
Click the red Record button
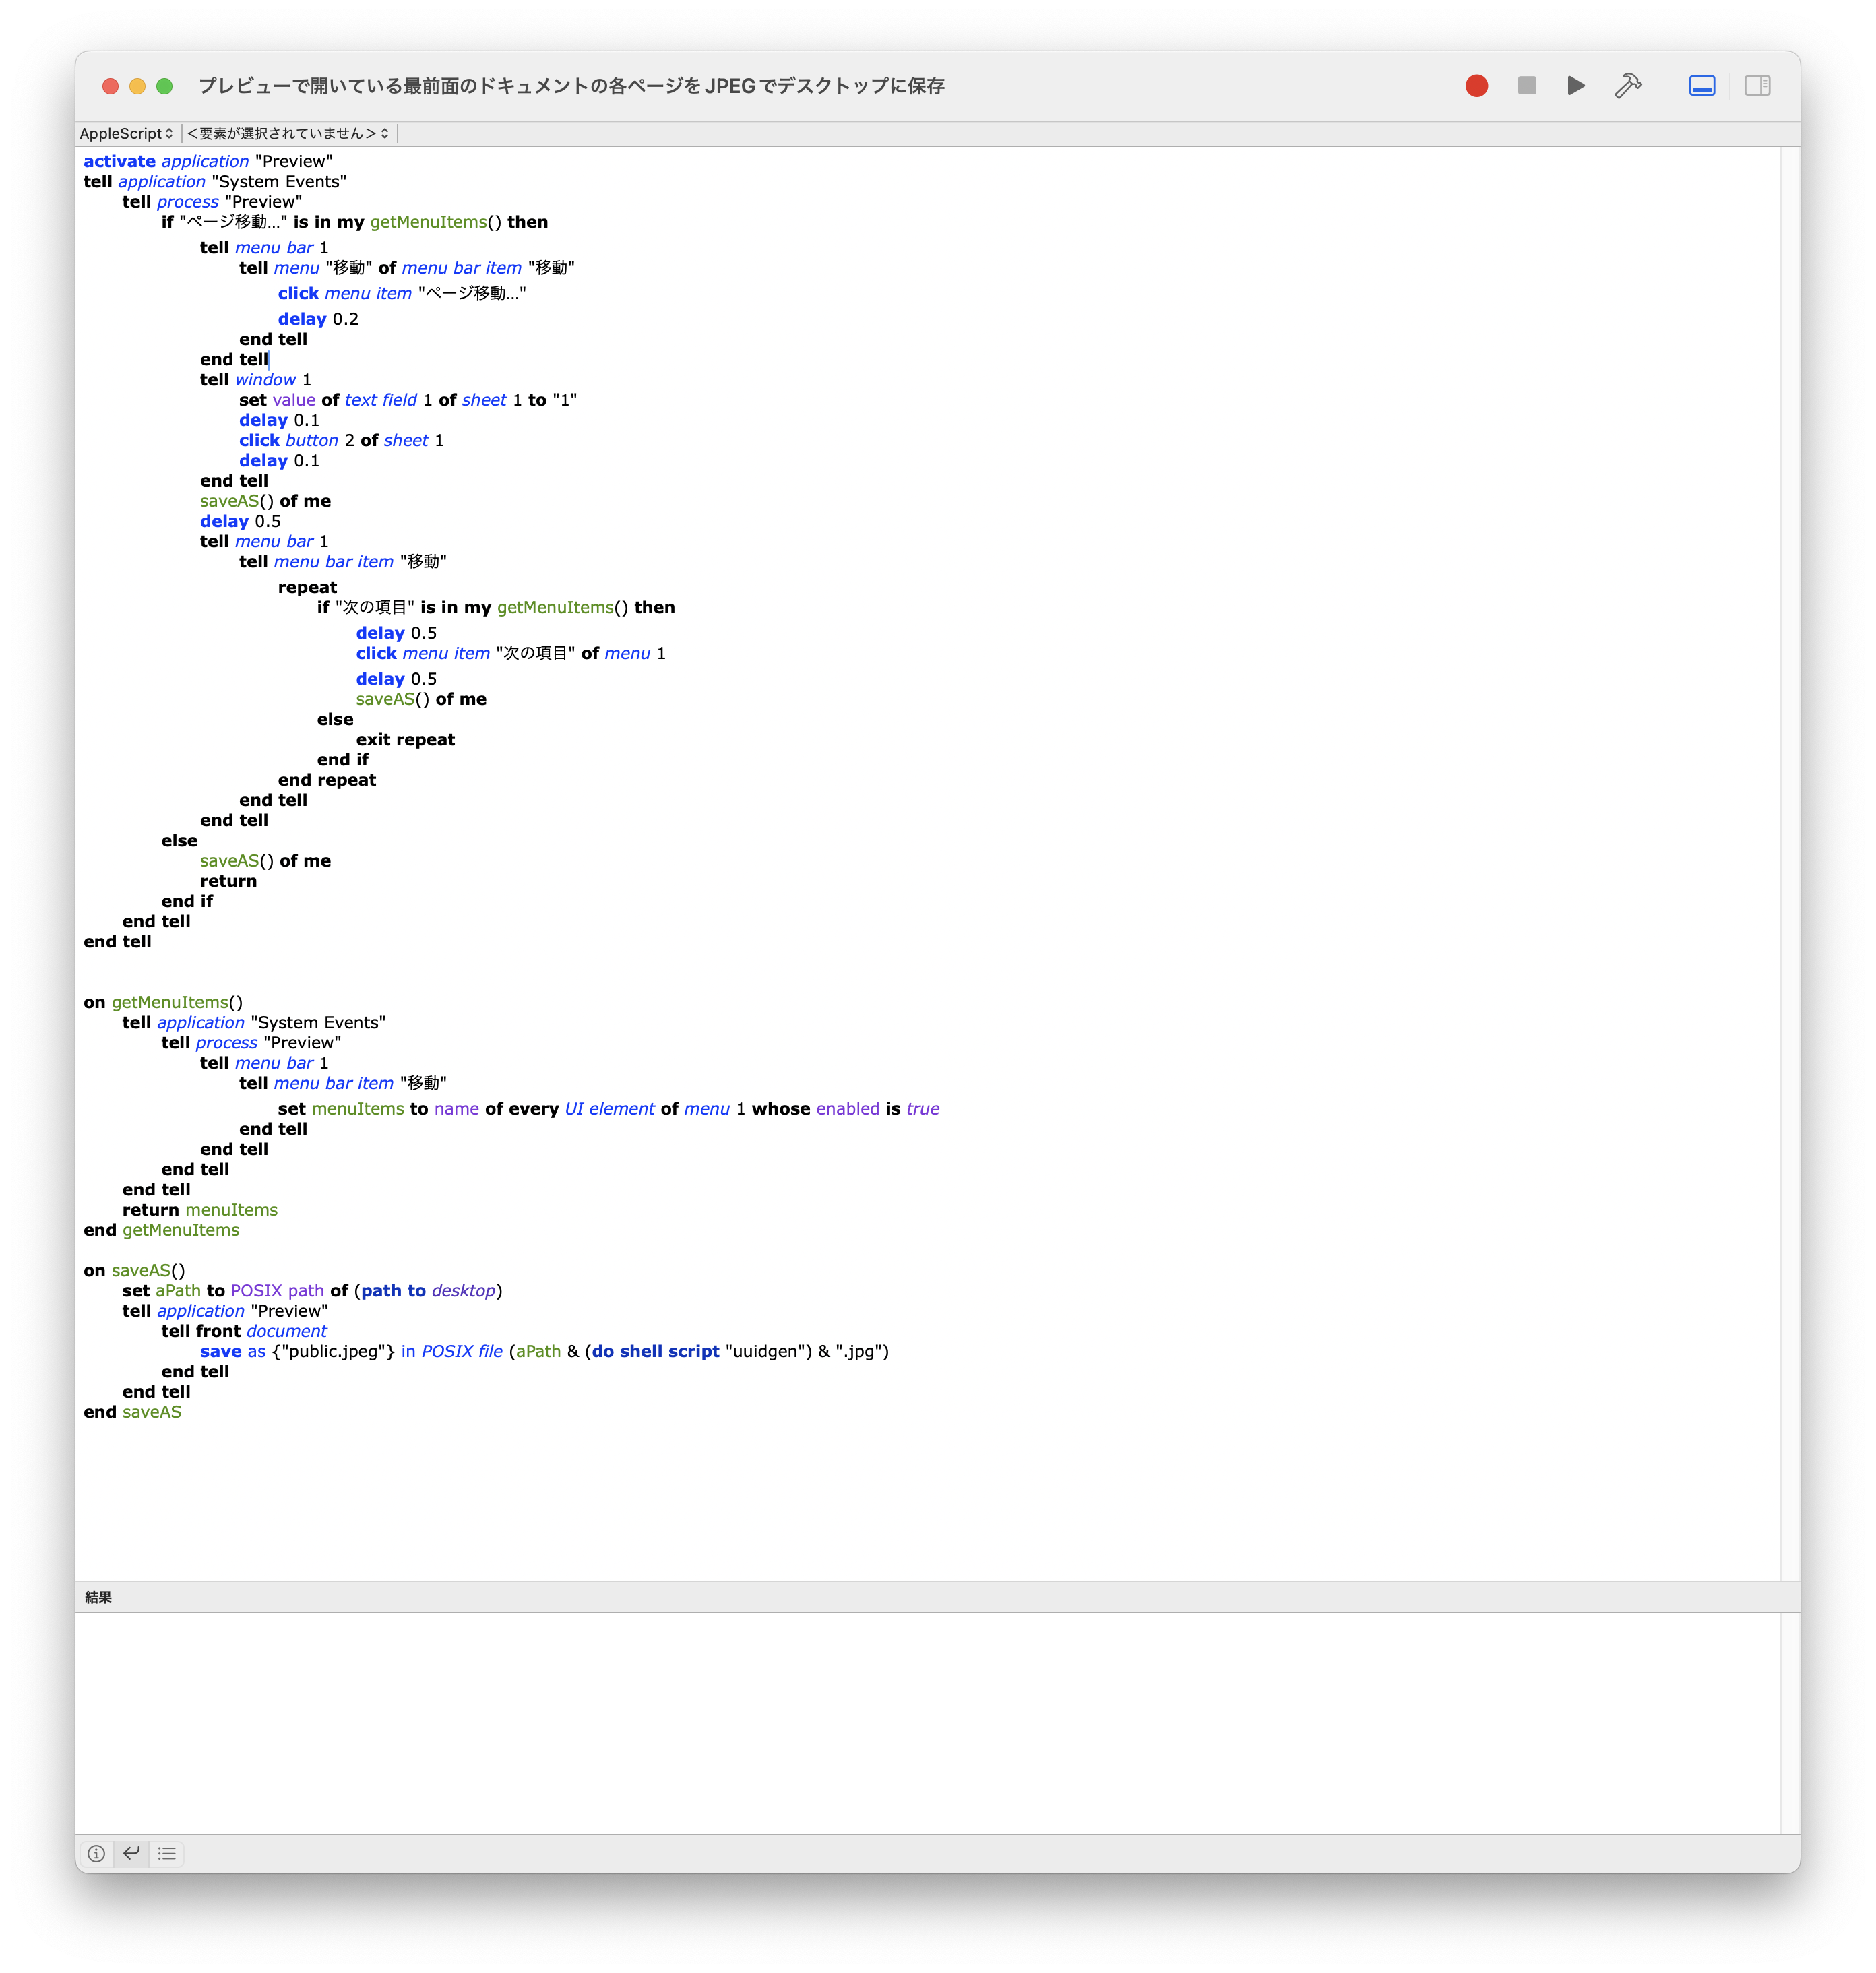(1476, 86)
